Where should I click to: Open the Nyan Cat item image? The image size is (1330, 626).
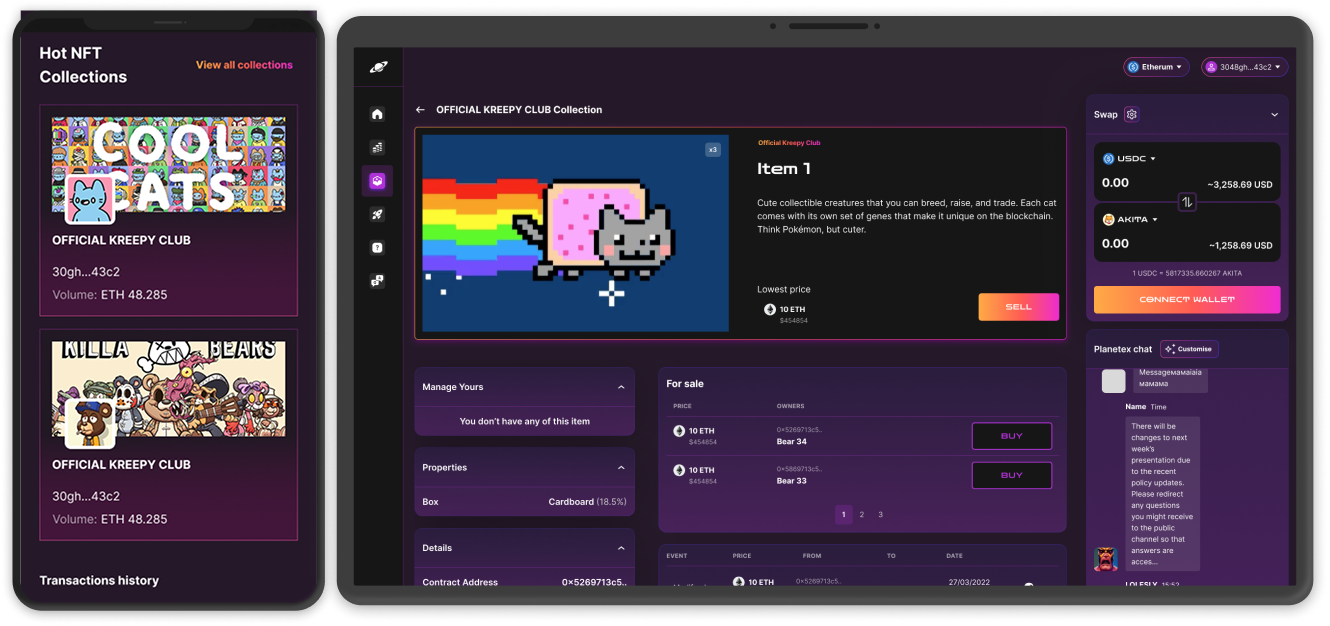pyautogui.click(x=575, y=233)
